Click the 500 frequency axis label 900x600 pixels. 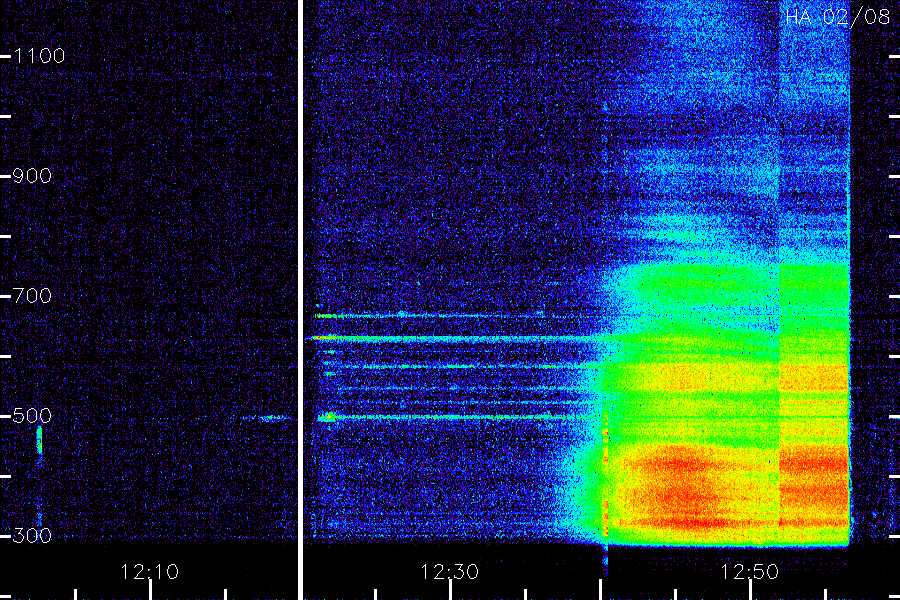[x=32, y=416]
